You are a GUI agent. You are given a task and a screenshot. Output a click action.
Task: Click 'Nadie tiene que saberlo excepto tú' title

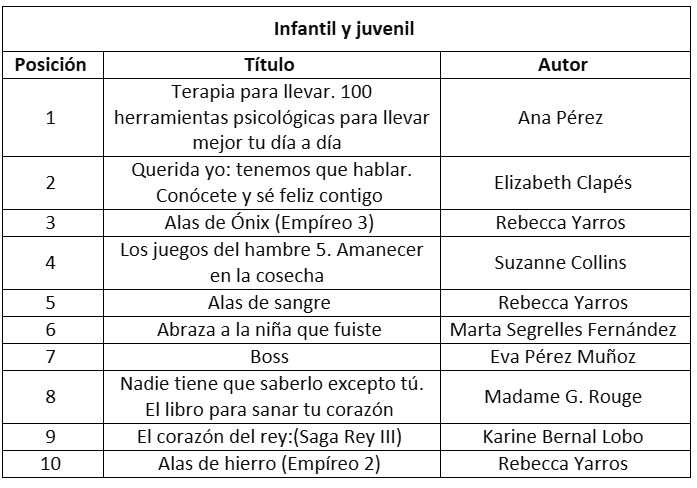click(270, 396)
